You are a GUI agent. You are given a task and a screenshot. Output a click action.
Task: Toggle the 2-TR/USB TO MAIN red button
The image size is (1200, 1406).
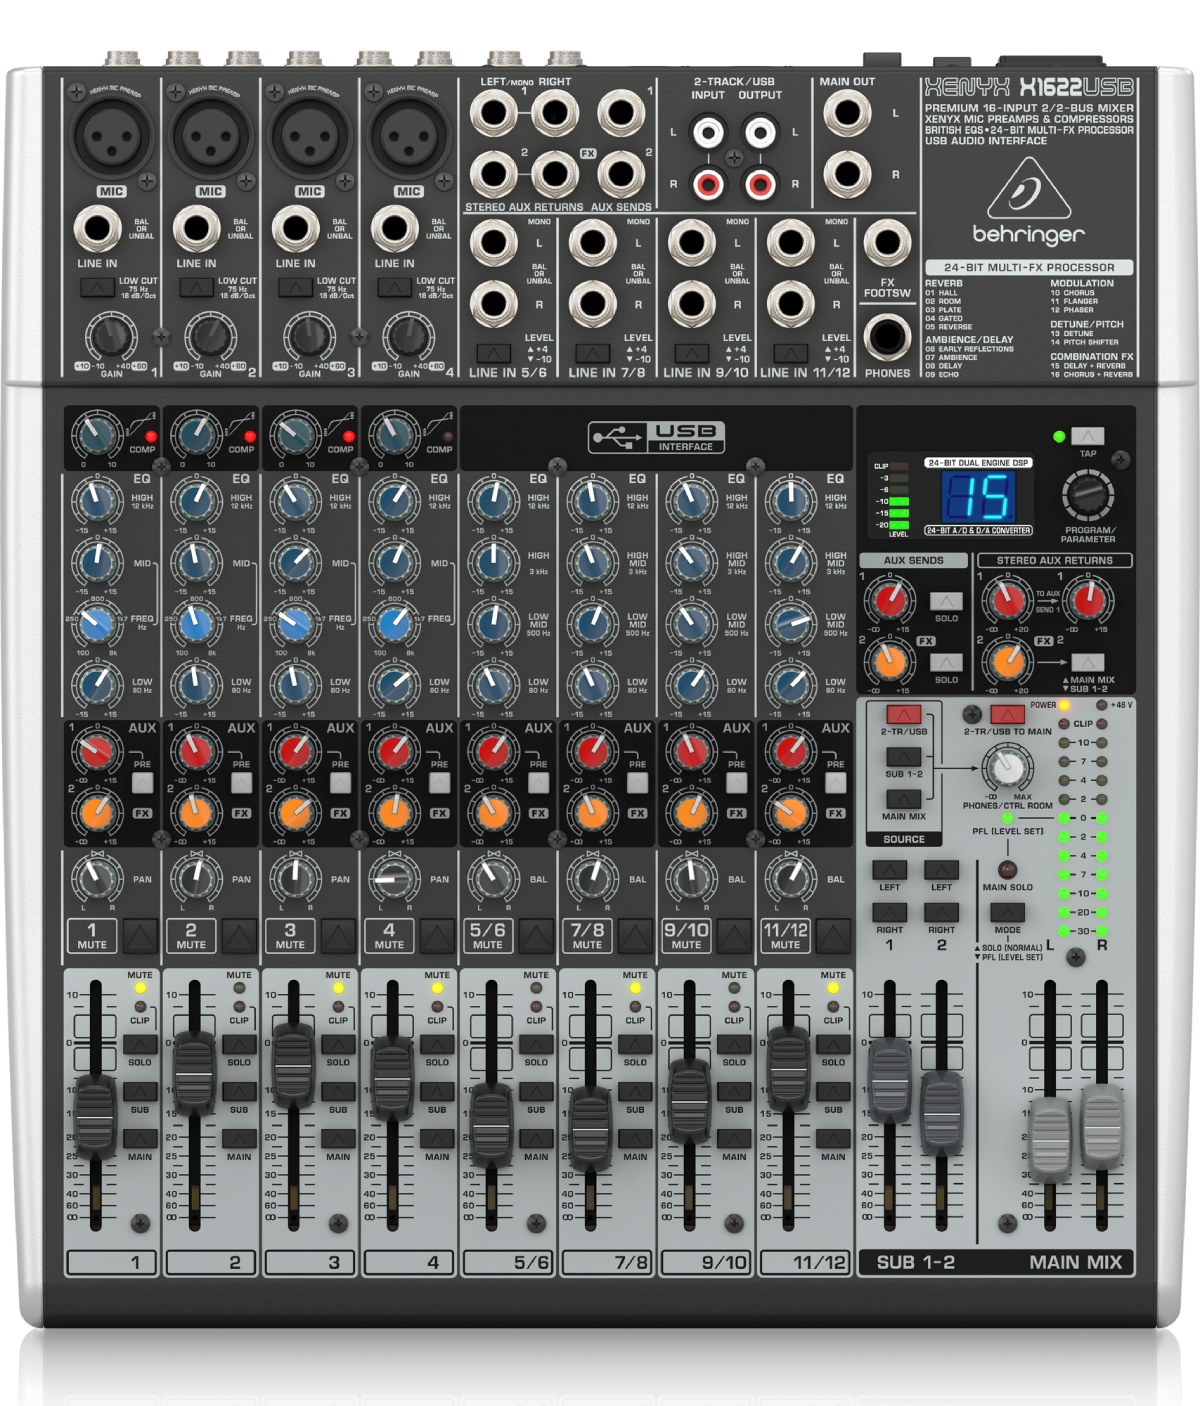(x=1007, y=714)
